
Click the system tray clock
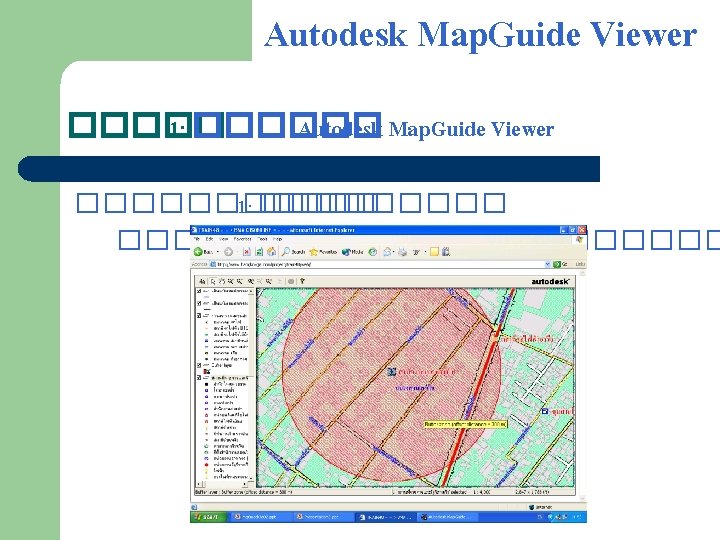click(x=575, y=517)
